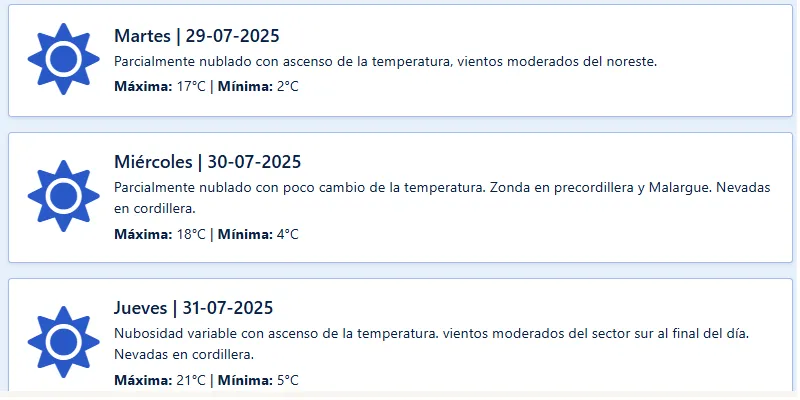Click the sun icon for Martes forecast
The height and width of the screenshot is (400, 800).
coord(63,60)
